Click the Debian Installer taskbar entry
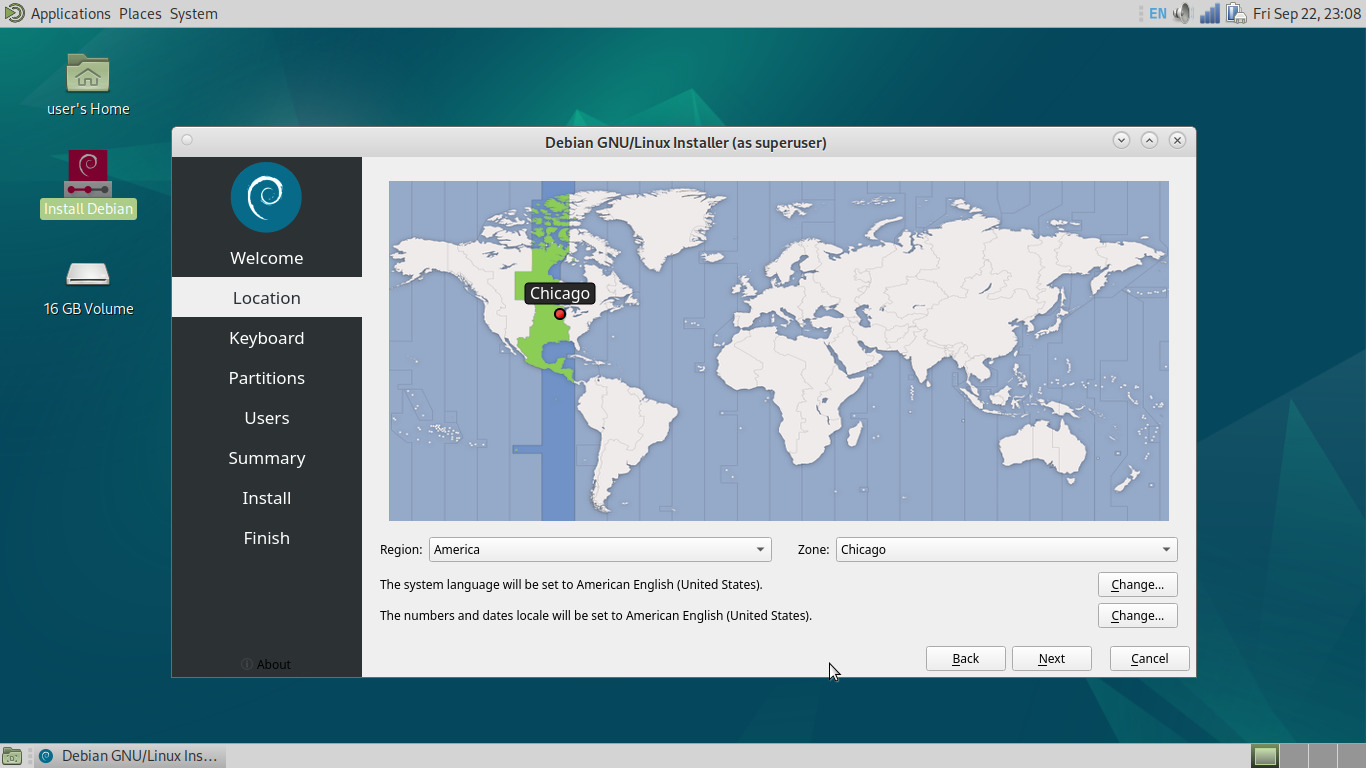Image resolution: width=1366 pixels, height=768 pixels. (130, 756)
